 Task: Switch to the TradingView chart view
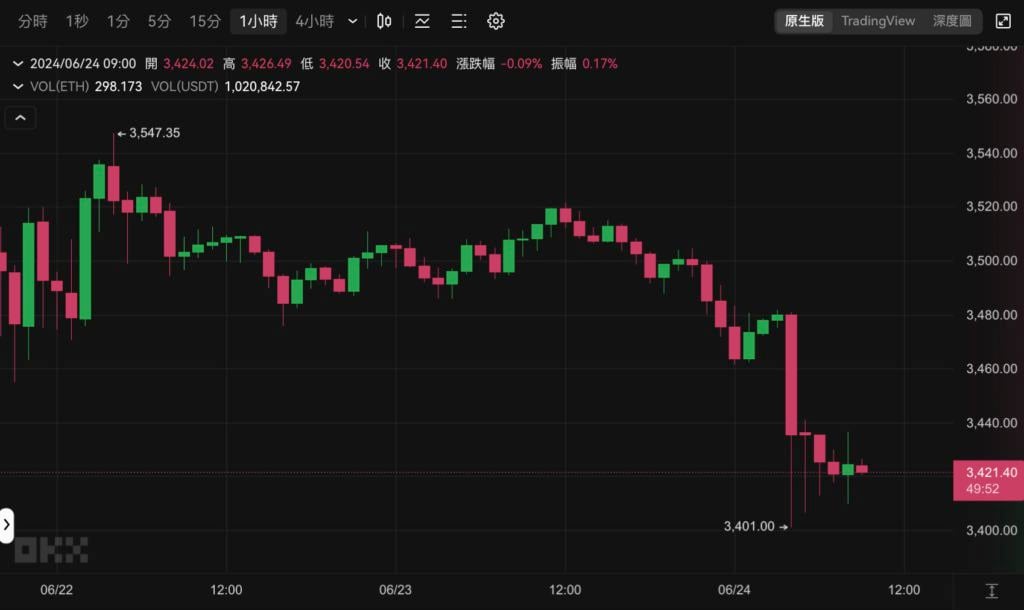(x=878, y=21)
